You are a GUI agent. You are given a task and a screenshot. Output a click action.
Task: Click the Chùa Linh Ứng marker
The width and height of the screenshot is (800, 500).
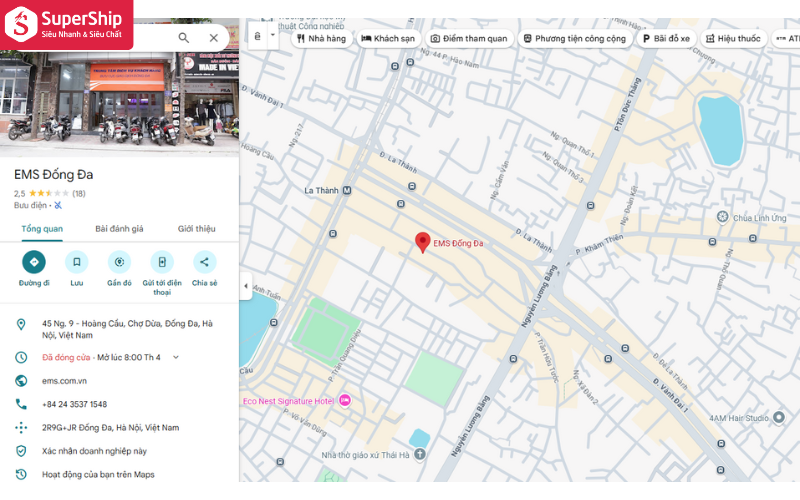[x=722, y=217]
